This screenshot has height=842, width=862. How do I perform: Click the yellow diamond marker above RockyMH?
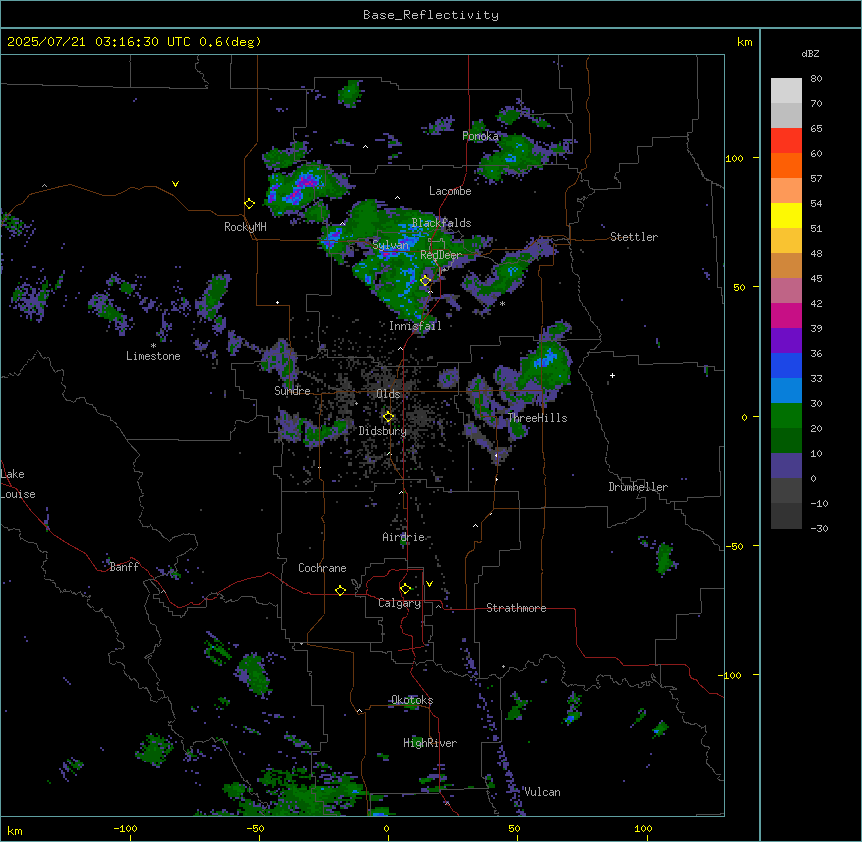(250, 204)
